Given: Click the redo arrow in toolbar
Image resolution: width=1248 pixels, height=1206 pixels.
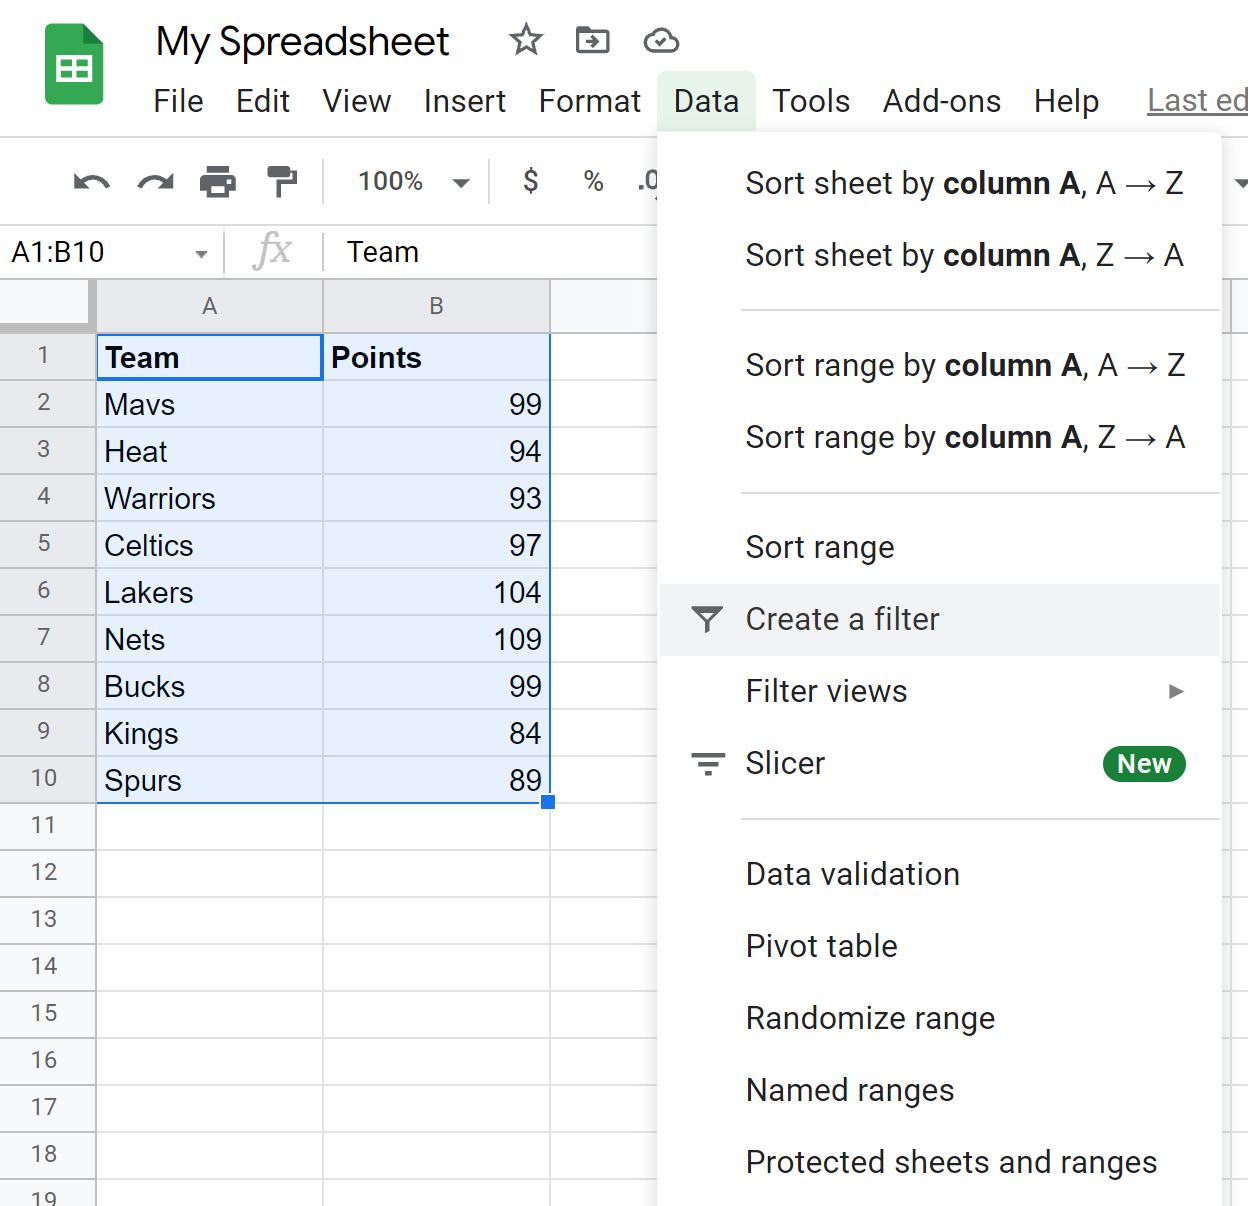Looking at the screenshot, I should [155, 182].
